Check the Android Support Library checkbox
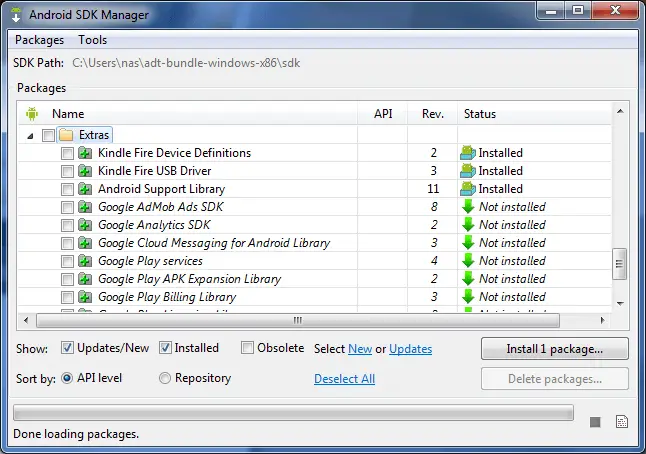Screen dimensions: 646x454 [67, 189]
